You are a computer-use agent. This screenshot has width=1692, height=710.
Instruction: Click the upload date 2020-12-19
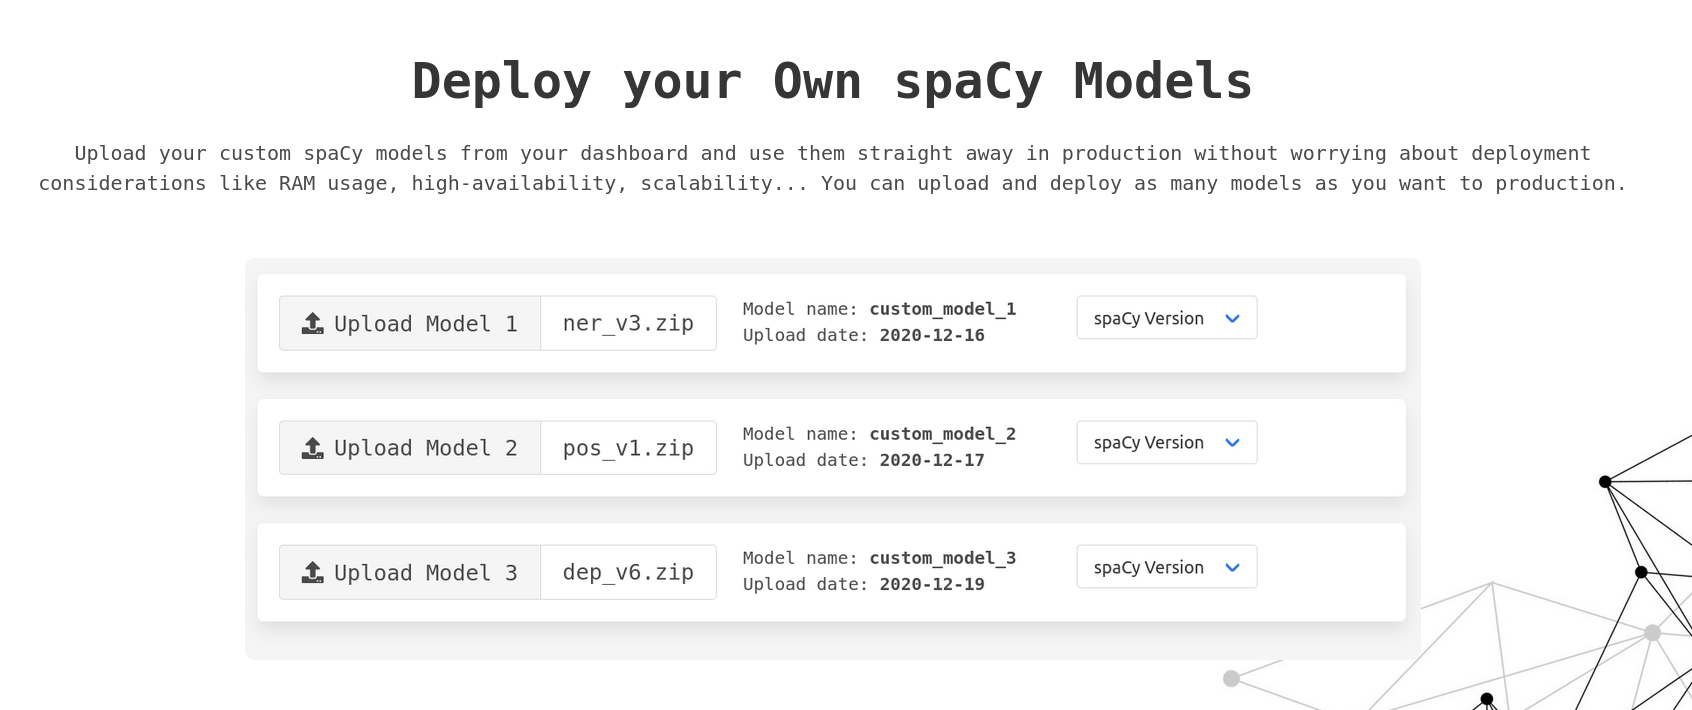pyautogui.click(x=932, y=584)
